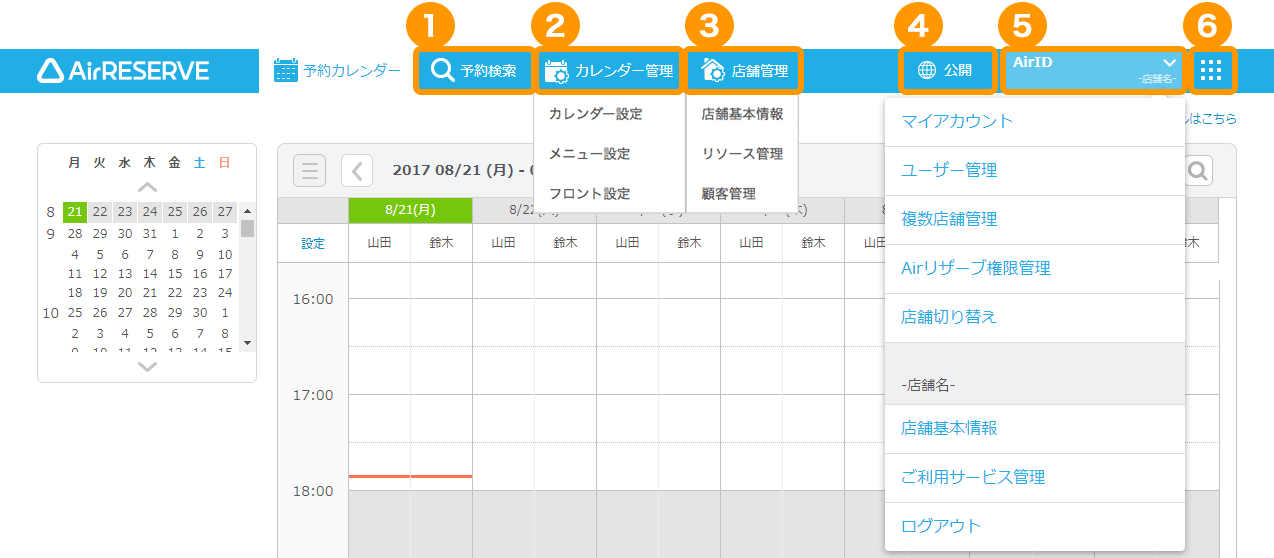
Task: Select リソース管理 from the menu
Action: point(742,154)
